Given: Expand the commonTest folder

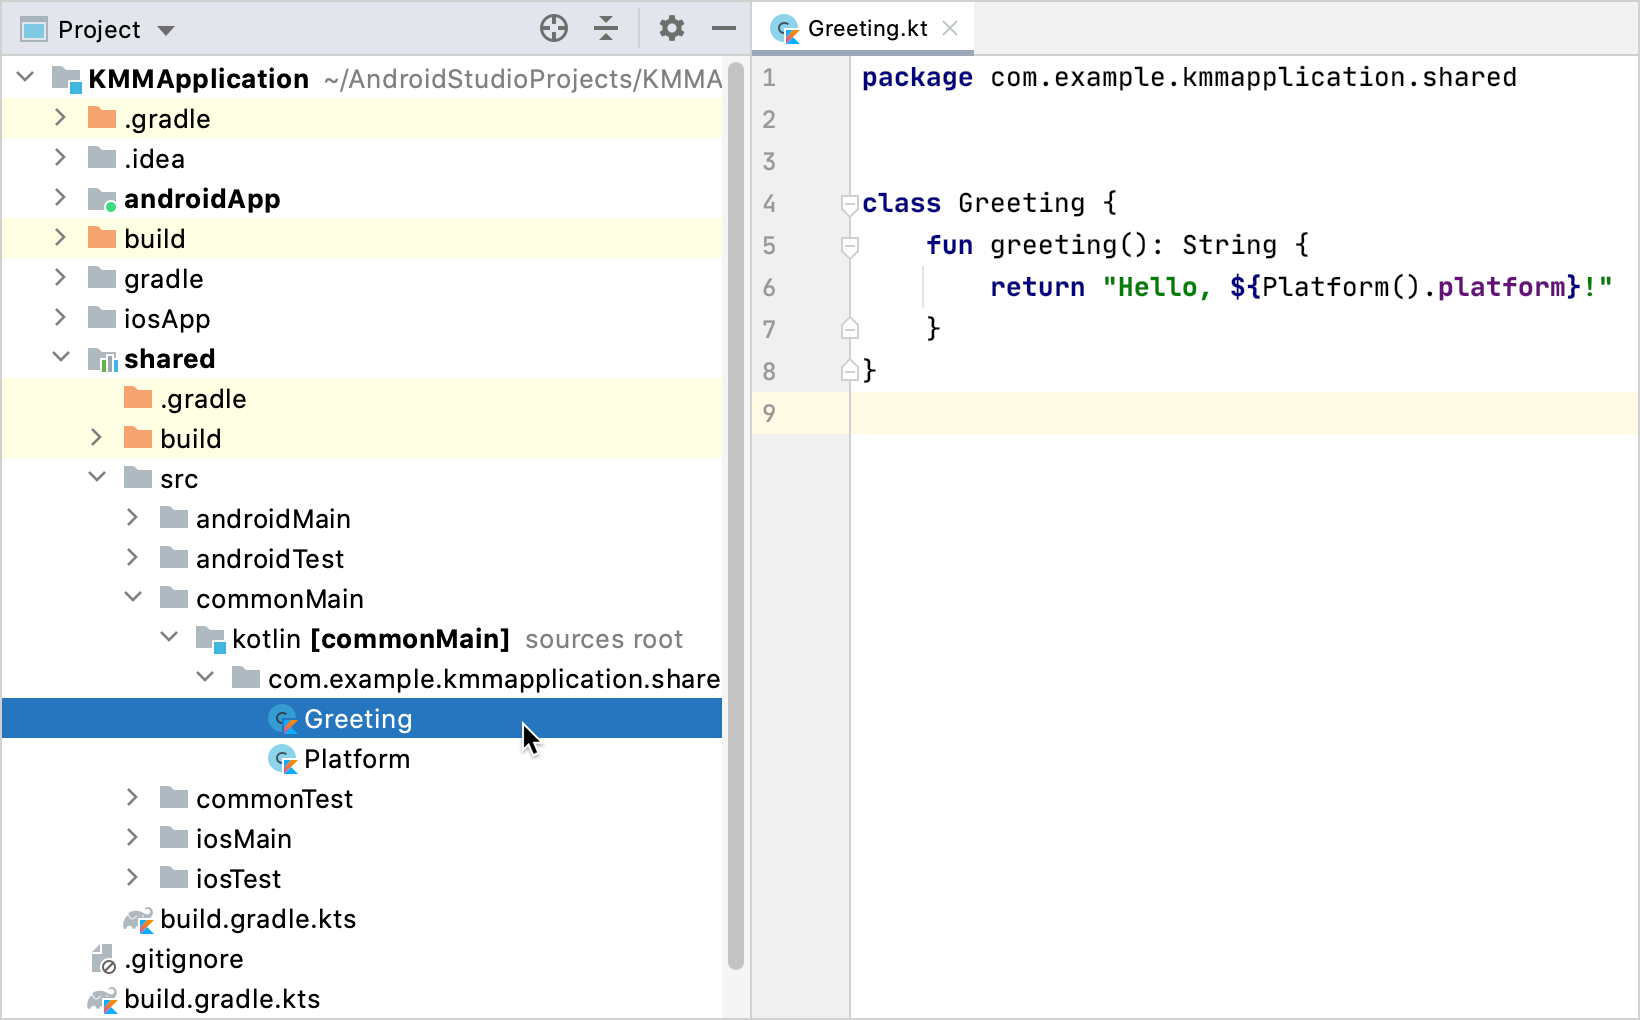Looking at the screenshot, I should pos(132,798).
